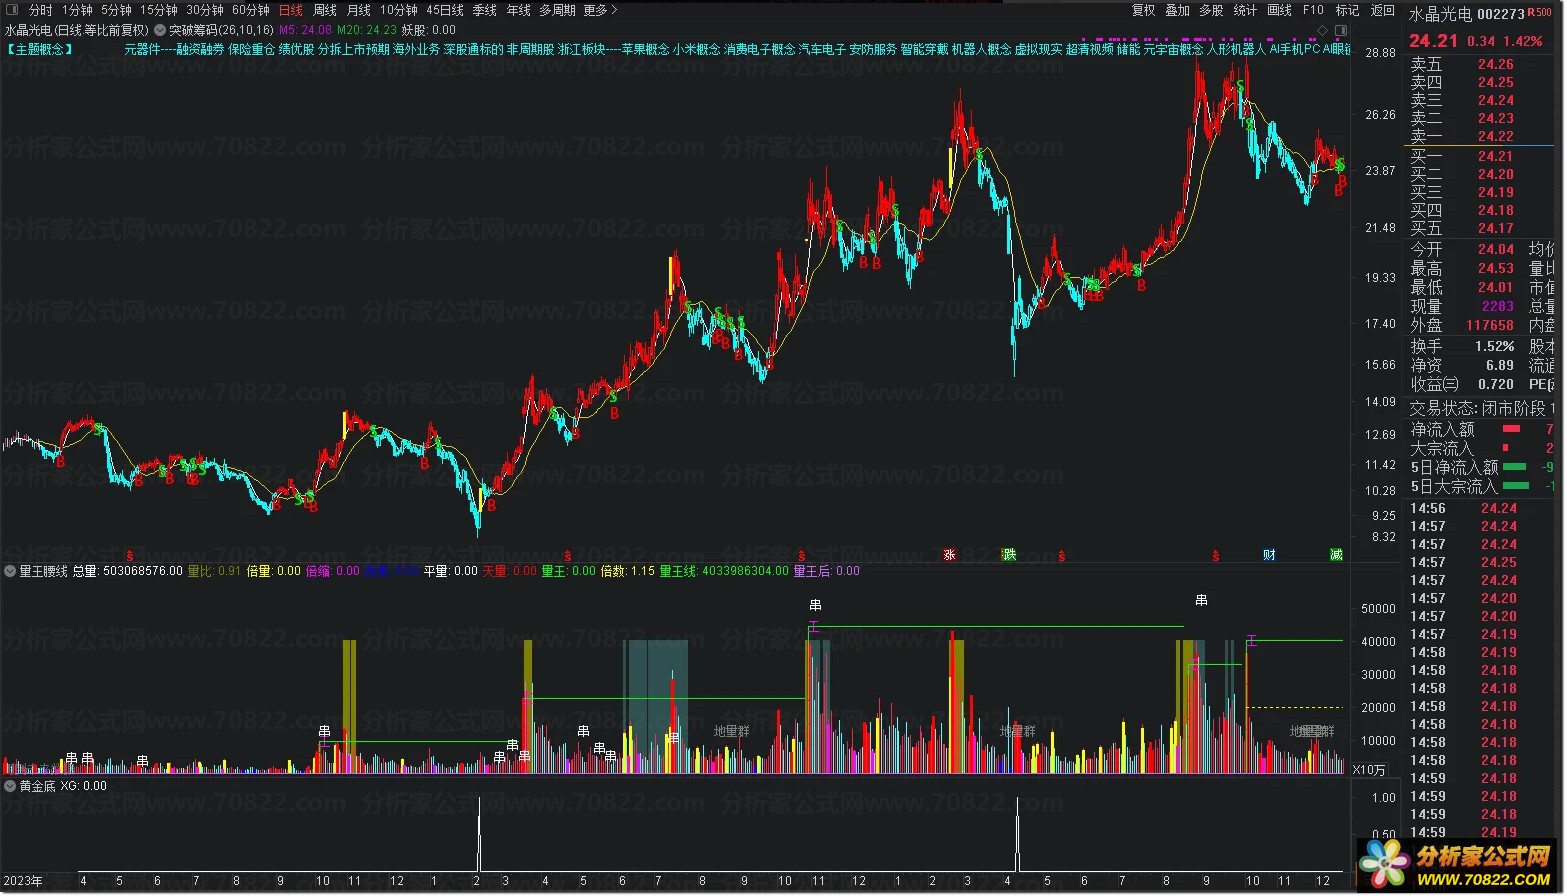Image resolution: width=1567 pixels, height=896 pixels.
Task: Click the 叠加 overlay option
Action: click(x=1178, y=10)
